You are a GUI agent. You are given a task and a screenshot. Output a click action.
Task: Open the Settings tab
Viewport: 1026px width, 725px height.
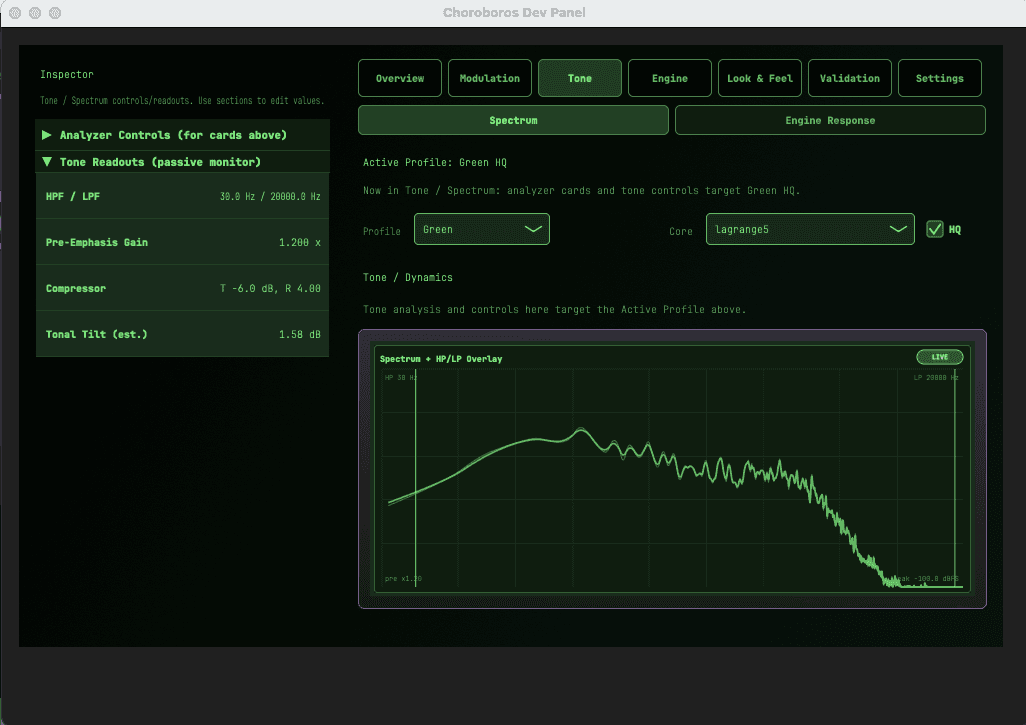pos(939,78)
